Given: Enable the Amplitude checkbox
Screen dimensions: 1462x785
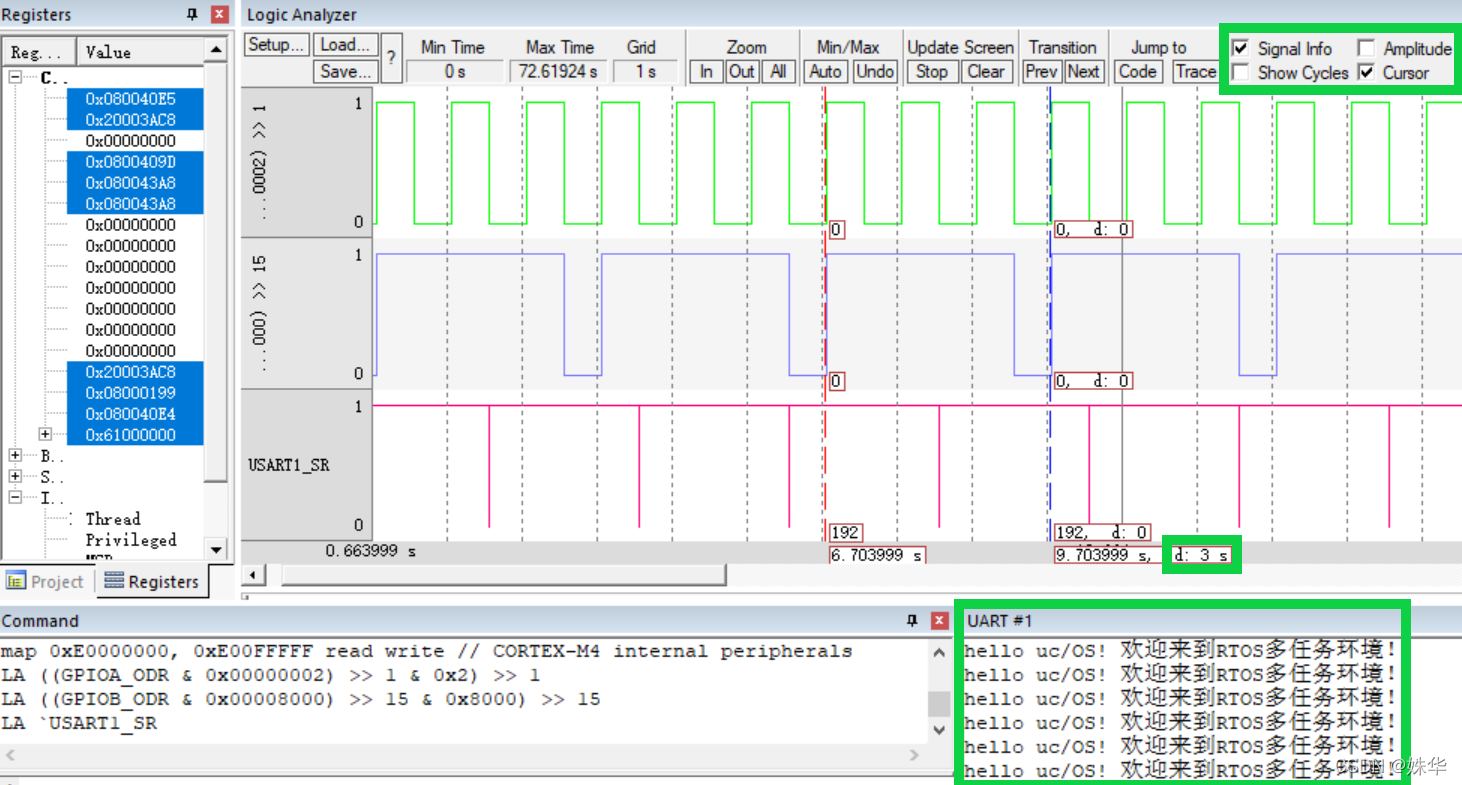Looking at the screenshot, I should point(1365,48).
